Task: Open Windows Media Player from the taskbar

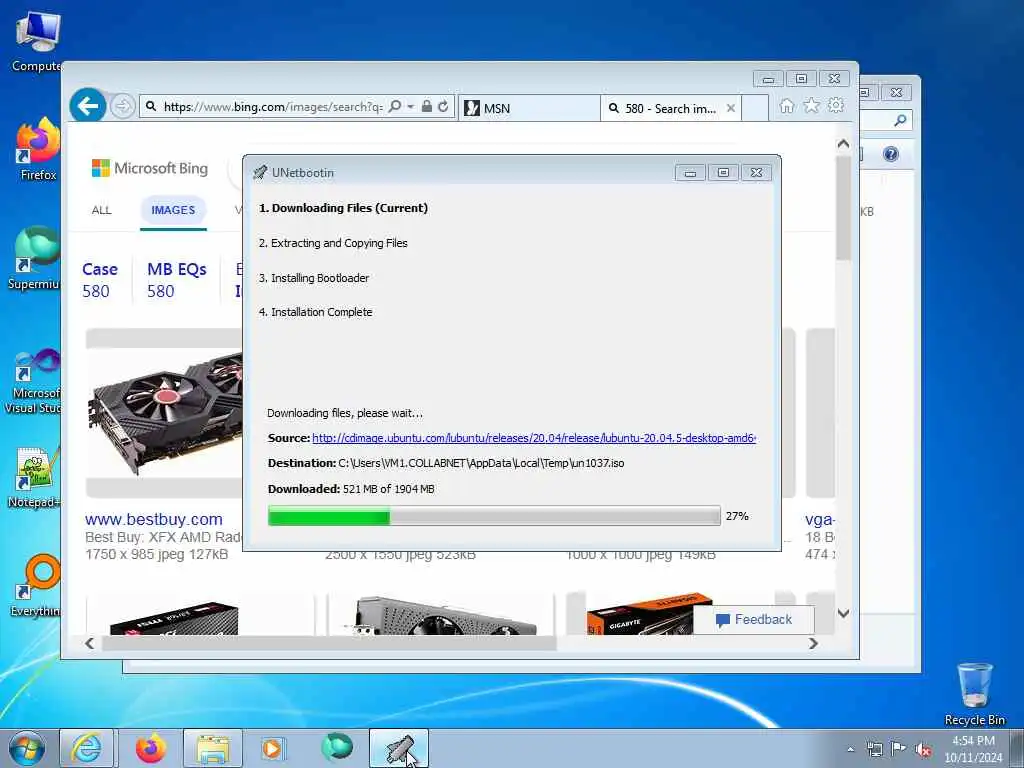Action: click(272, 748)
